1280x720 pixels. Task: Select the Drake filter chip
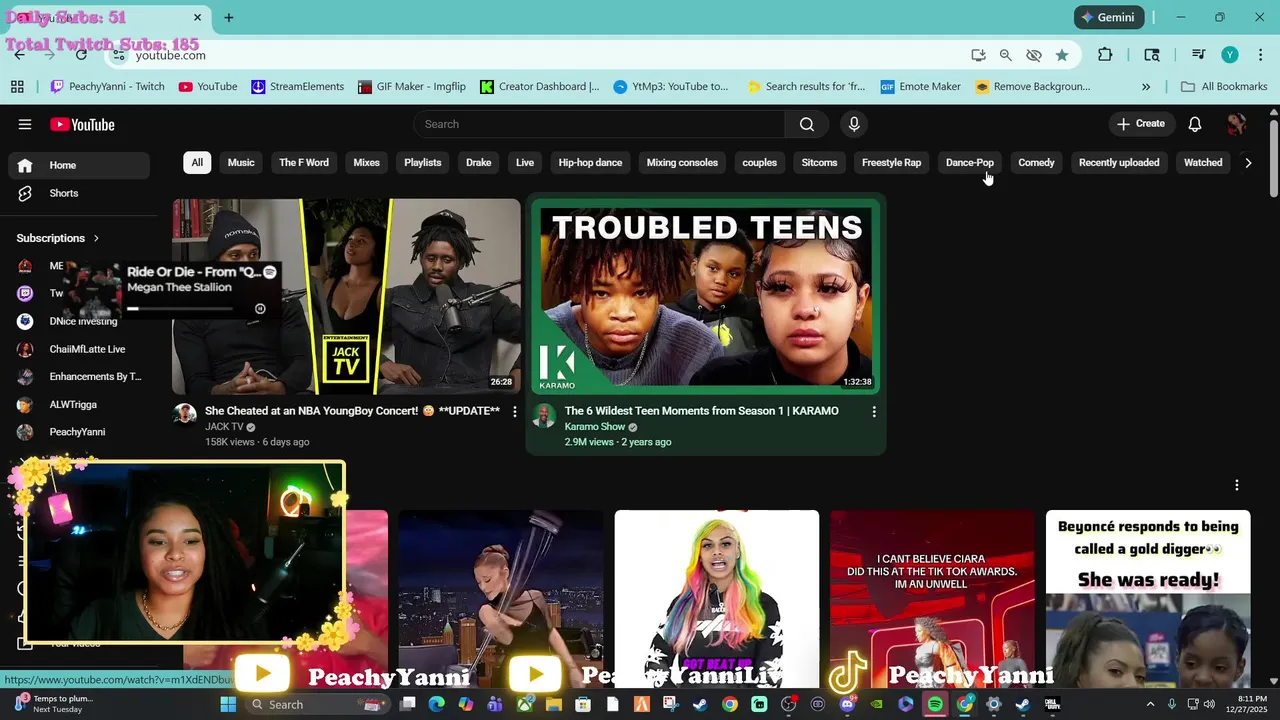point(479,162)
